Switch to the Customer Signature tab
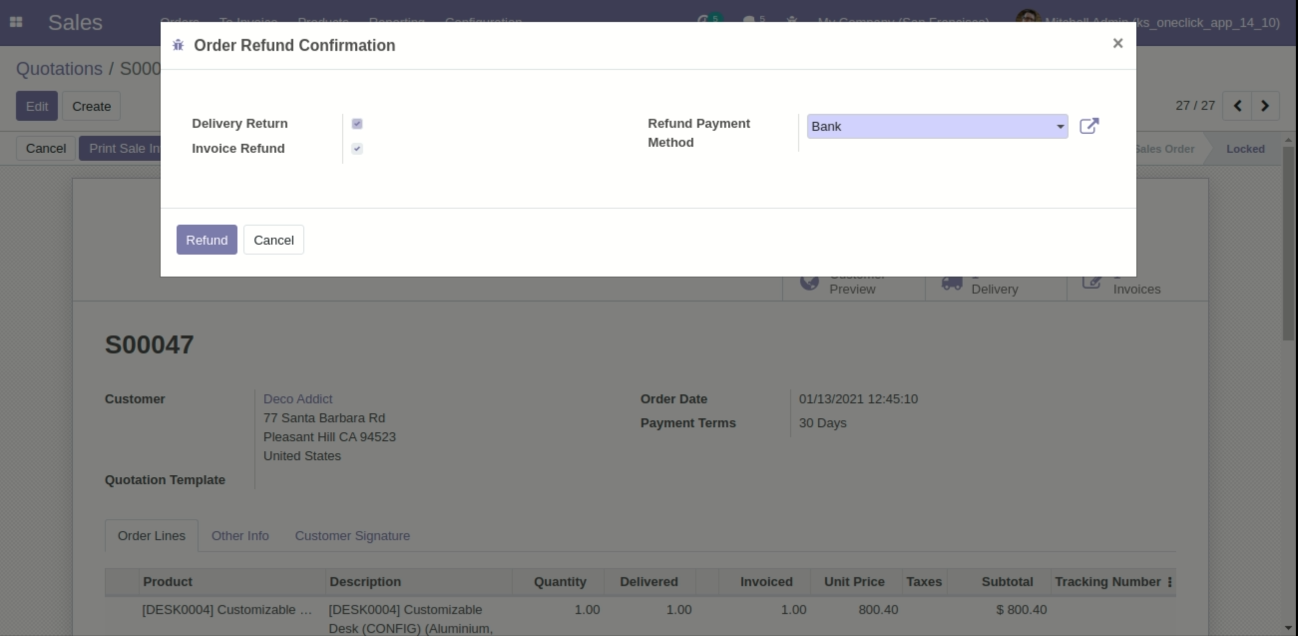The height and width of the screenshot is (636, 1298). click(352, 535)
